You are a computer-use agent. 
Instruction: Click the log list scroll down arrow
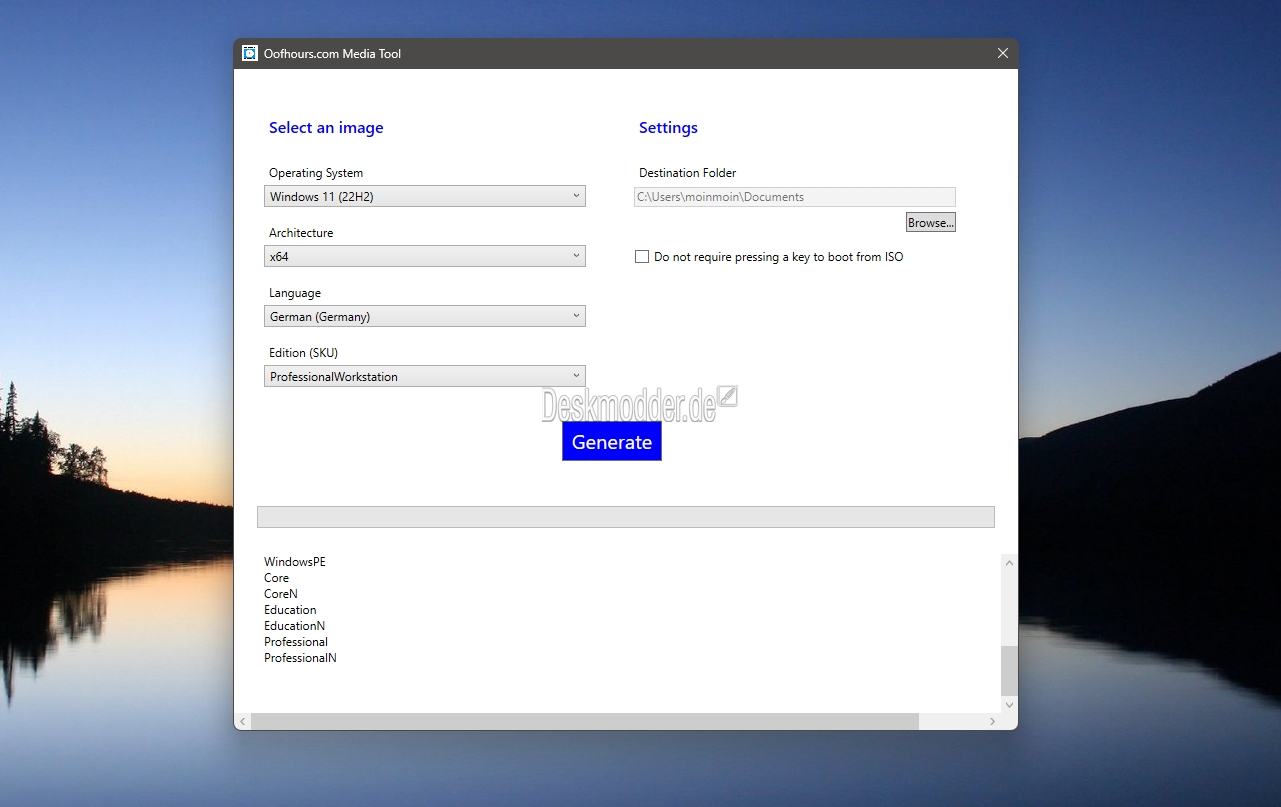click(1009, 704)
